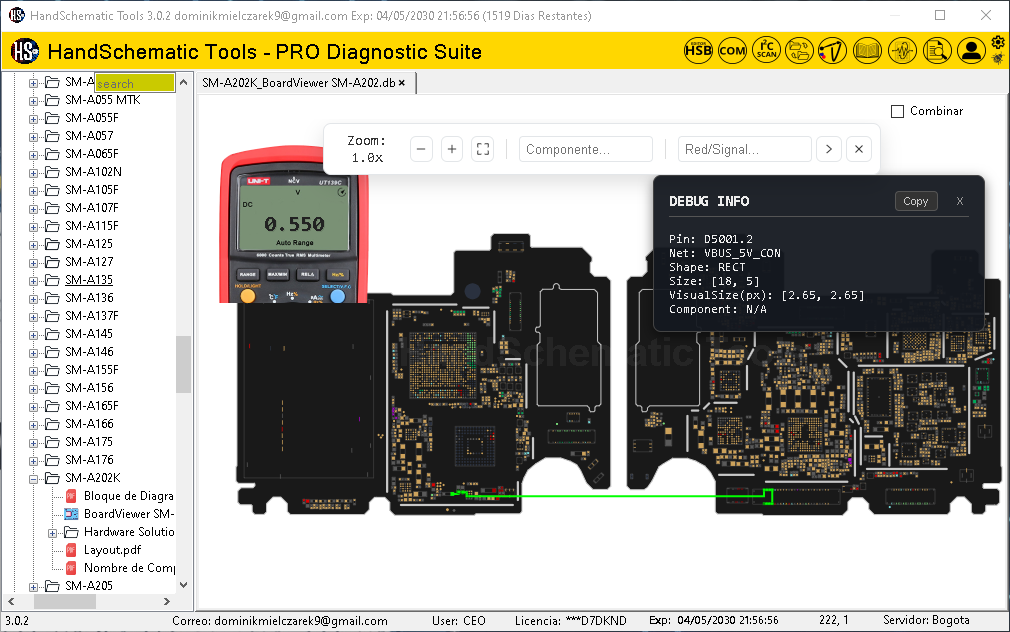Open the open book manual icon
The image size is (1010, 632).
point(867,50)
